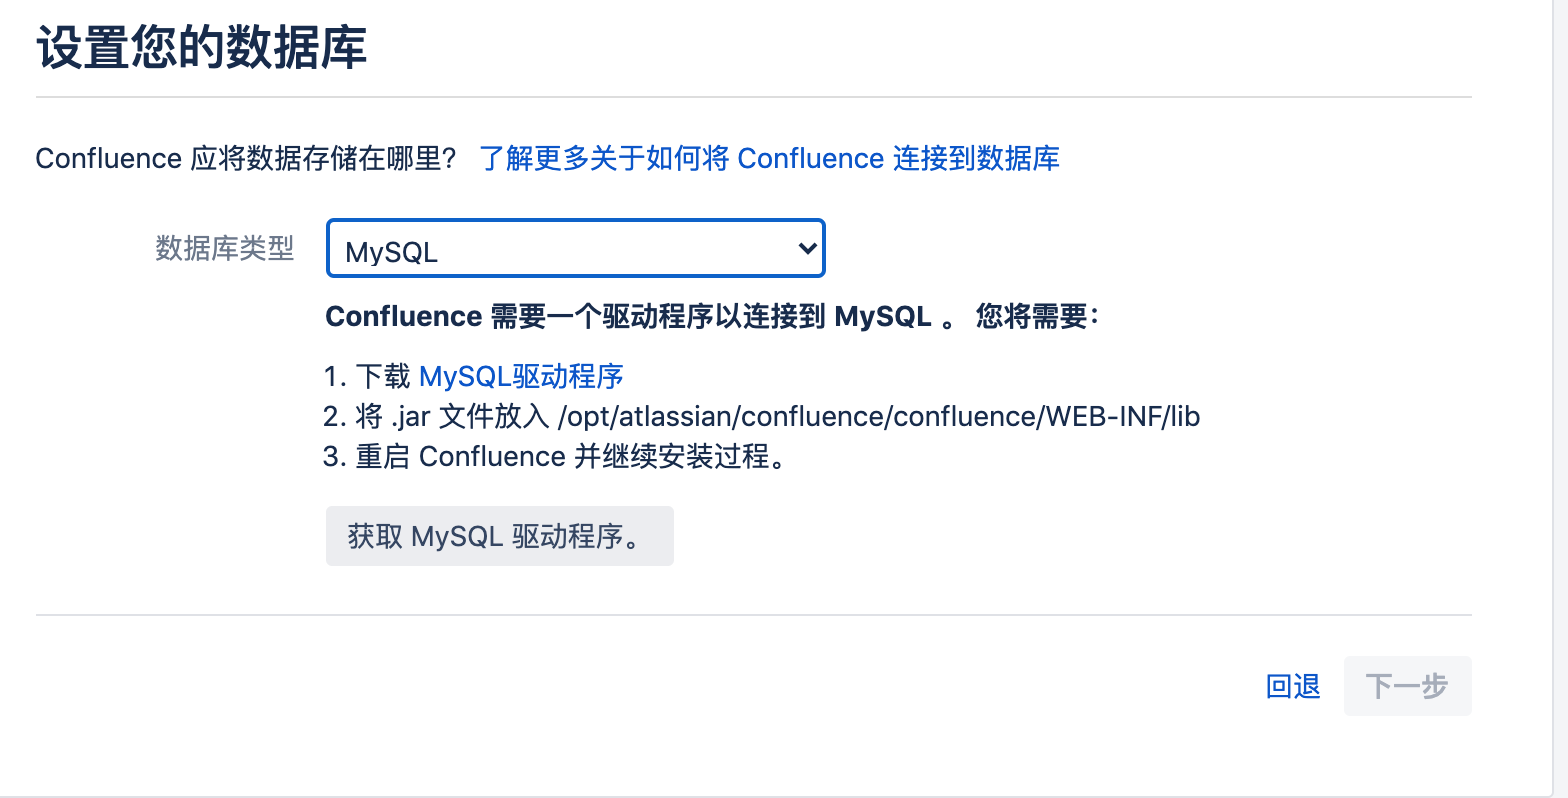Go back with the 回退 link
This screenshot has height=798, width=1568.
(1293, 686)
